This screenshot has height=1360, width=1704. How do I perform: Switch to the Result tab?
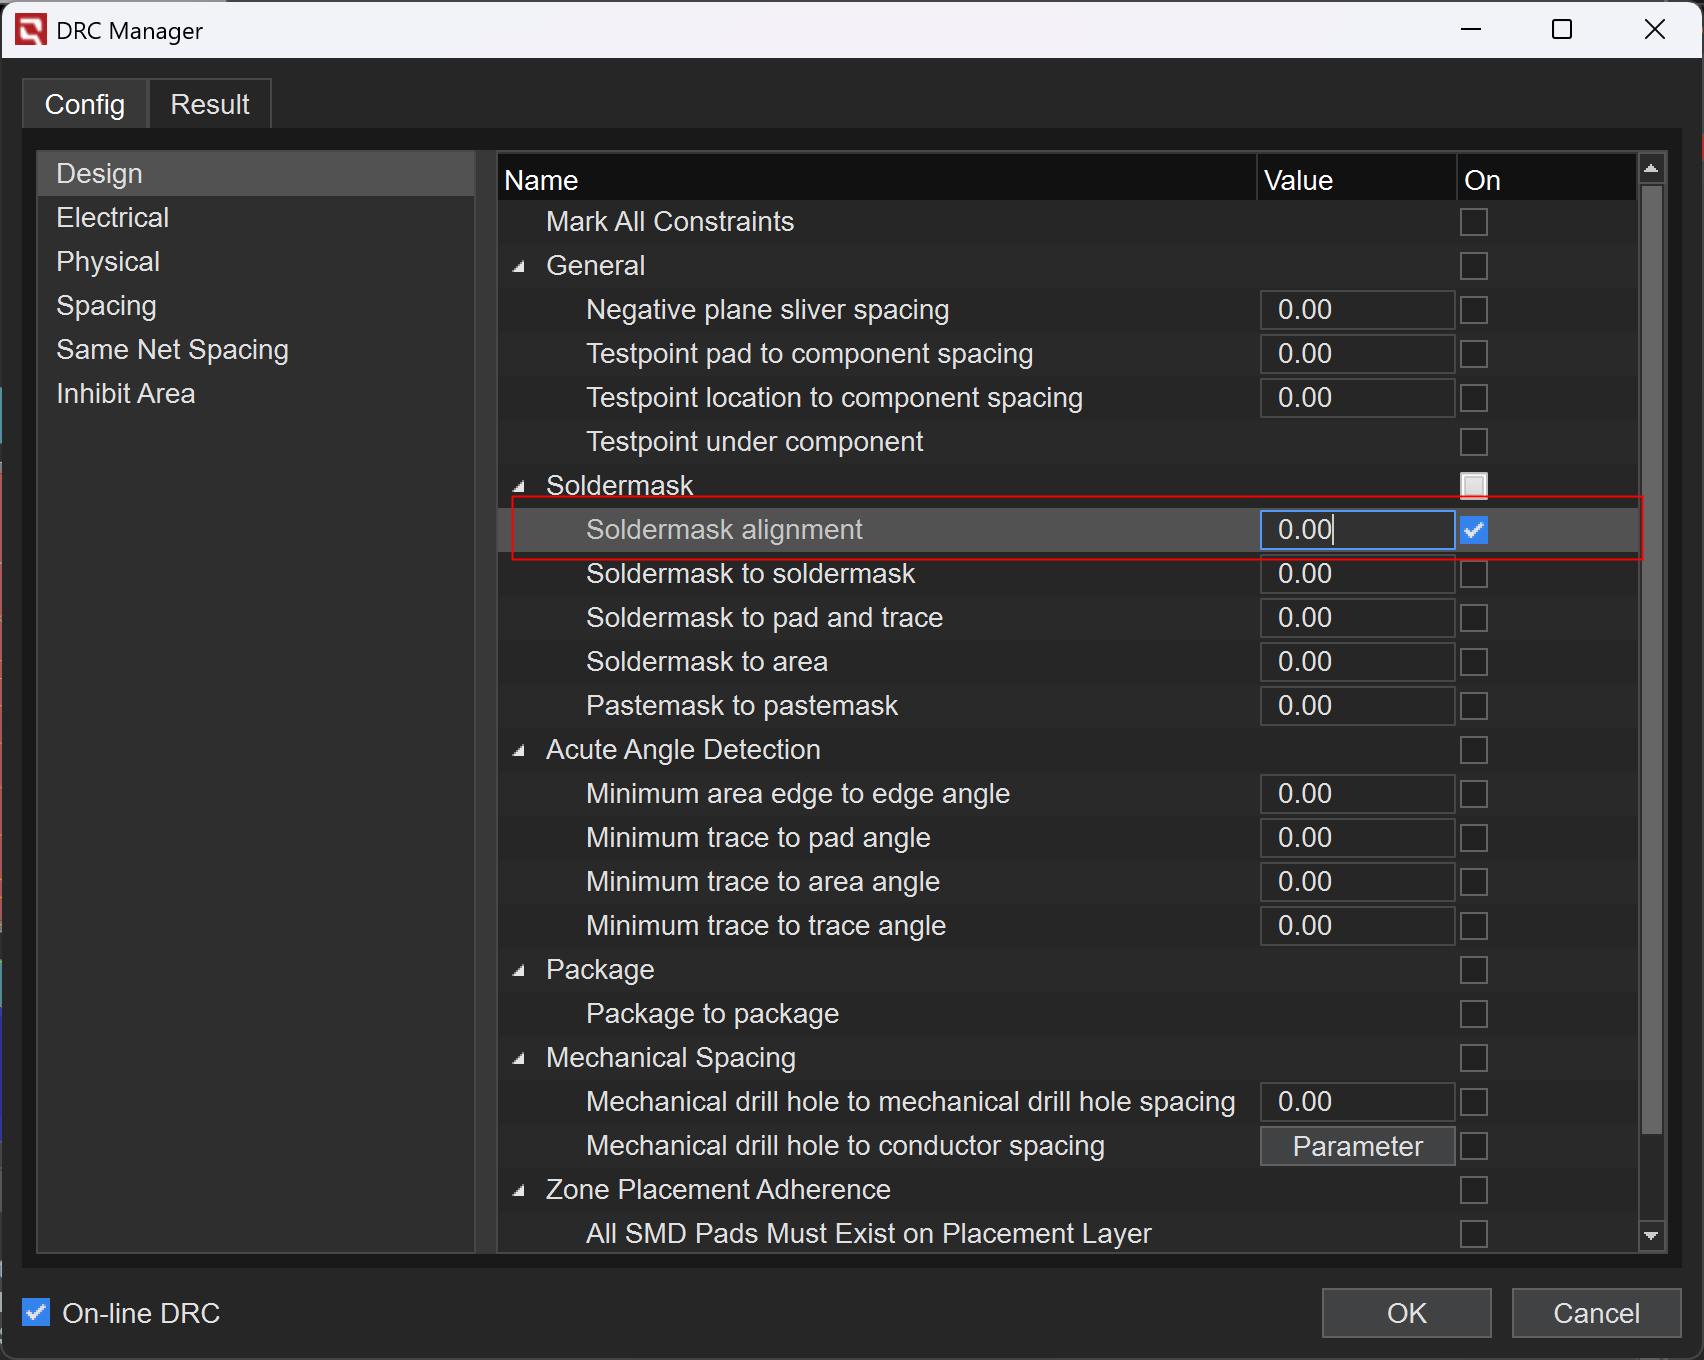(209, 104)
